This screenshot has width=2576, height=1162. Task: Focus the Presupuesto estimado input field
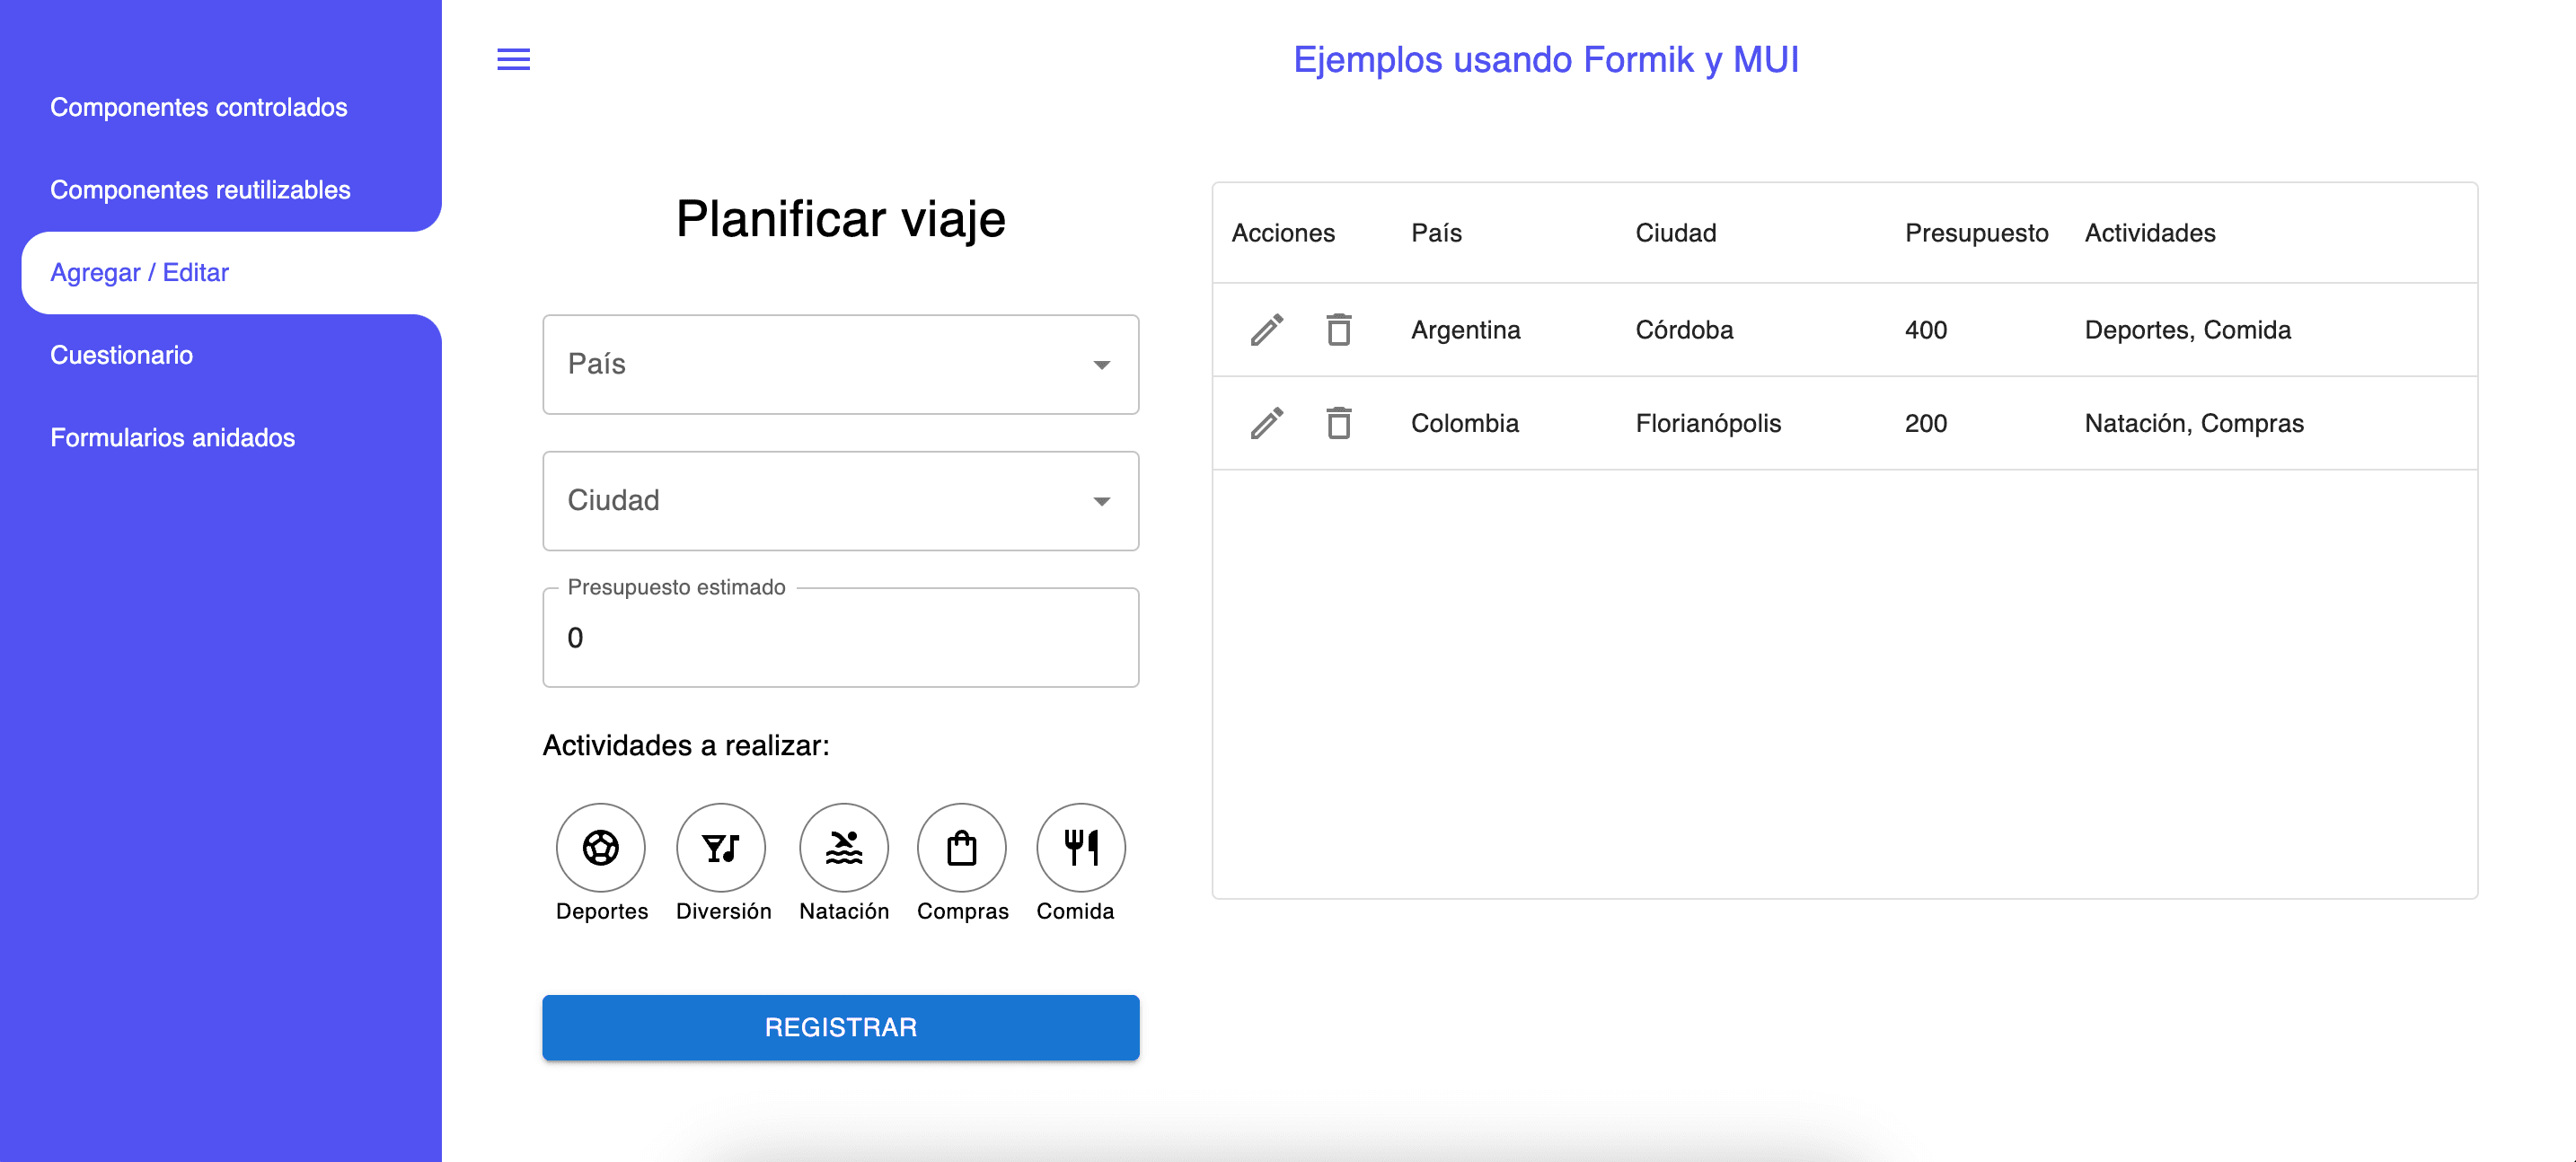click(x=841, y=637)
